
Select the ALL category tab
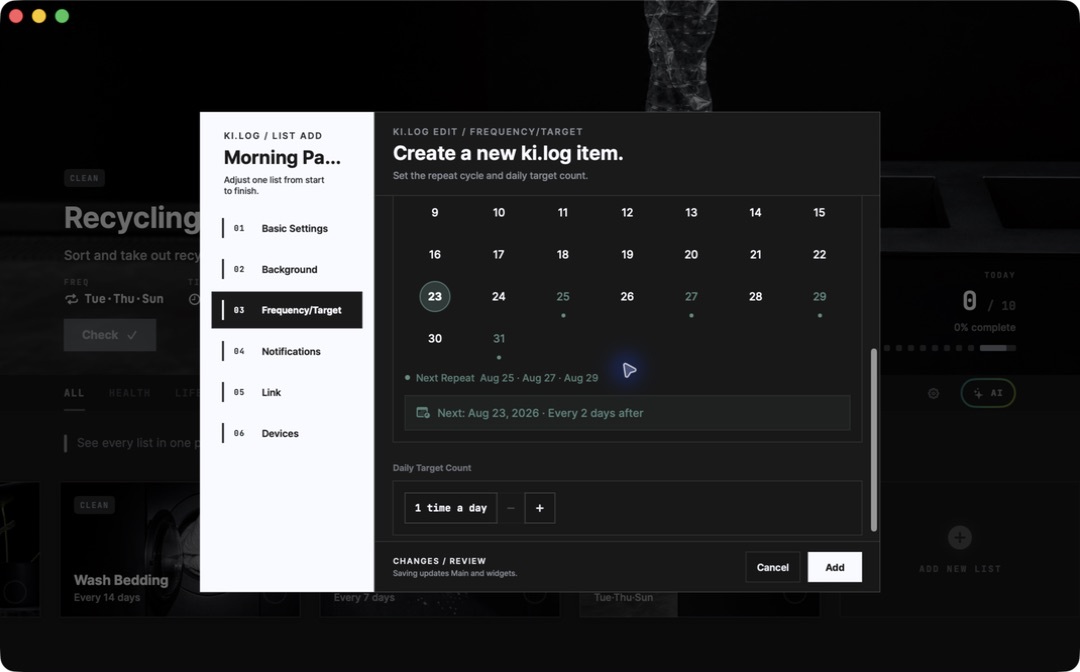coord(74,393)
